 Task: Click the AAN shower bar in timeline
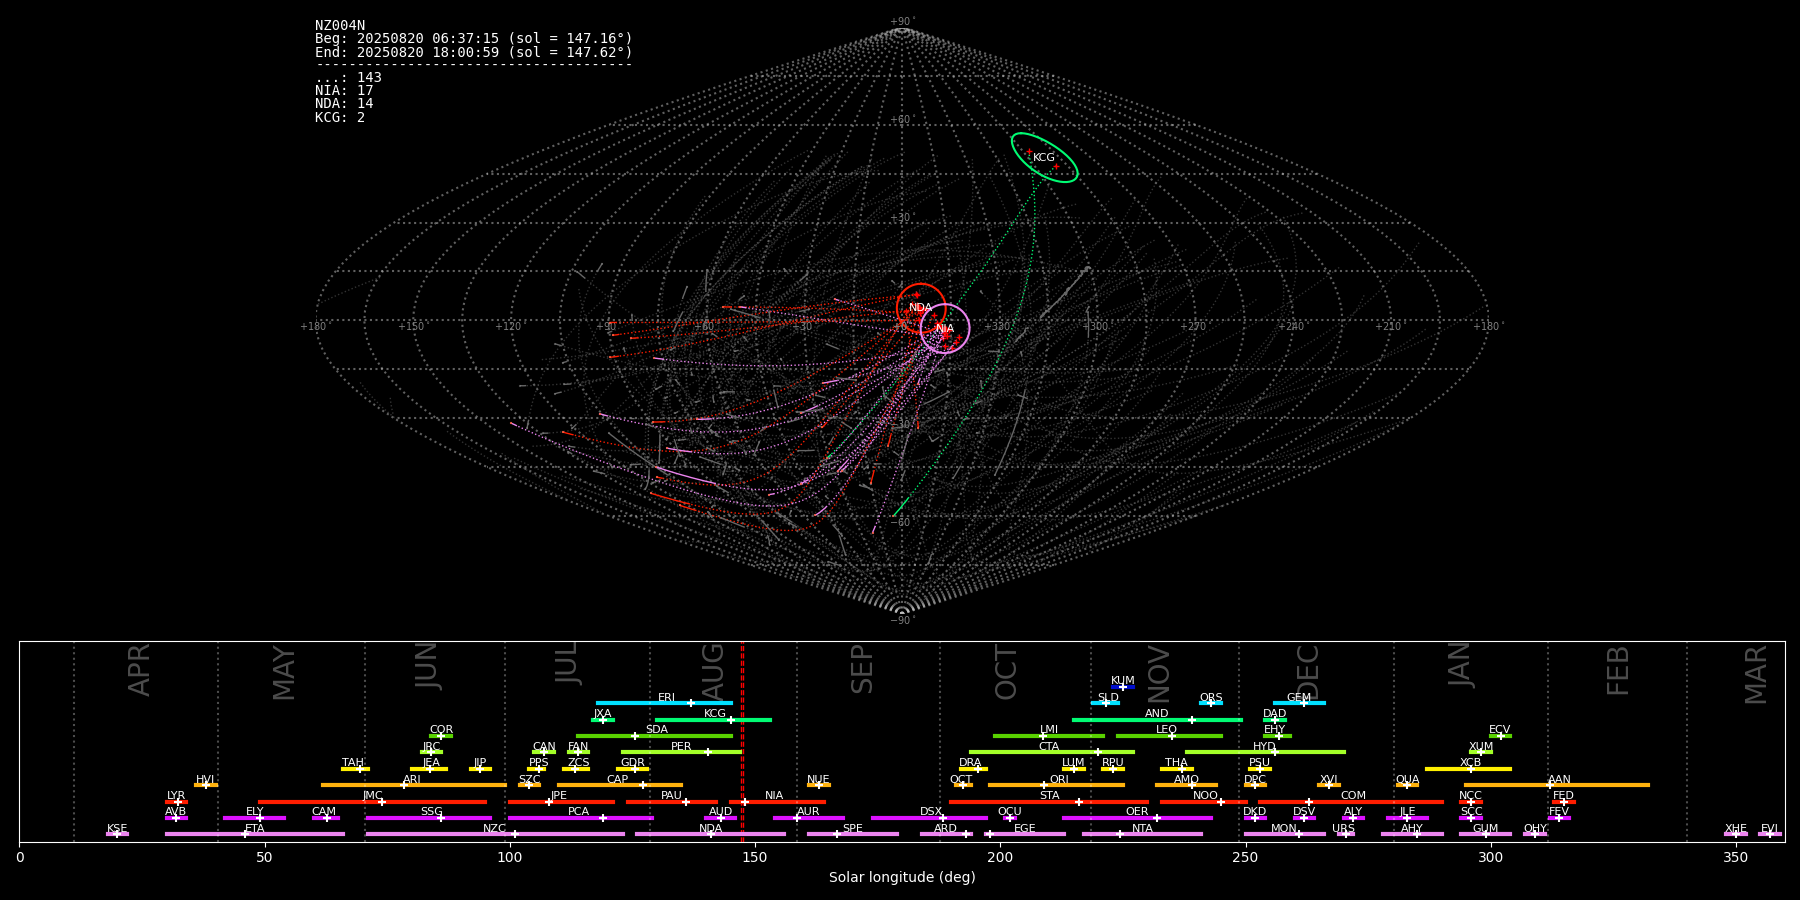pyautogui.click(x=1557, y=785)
